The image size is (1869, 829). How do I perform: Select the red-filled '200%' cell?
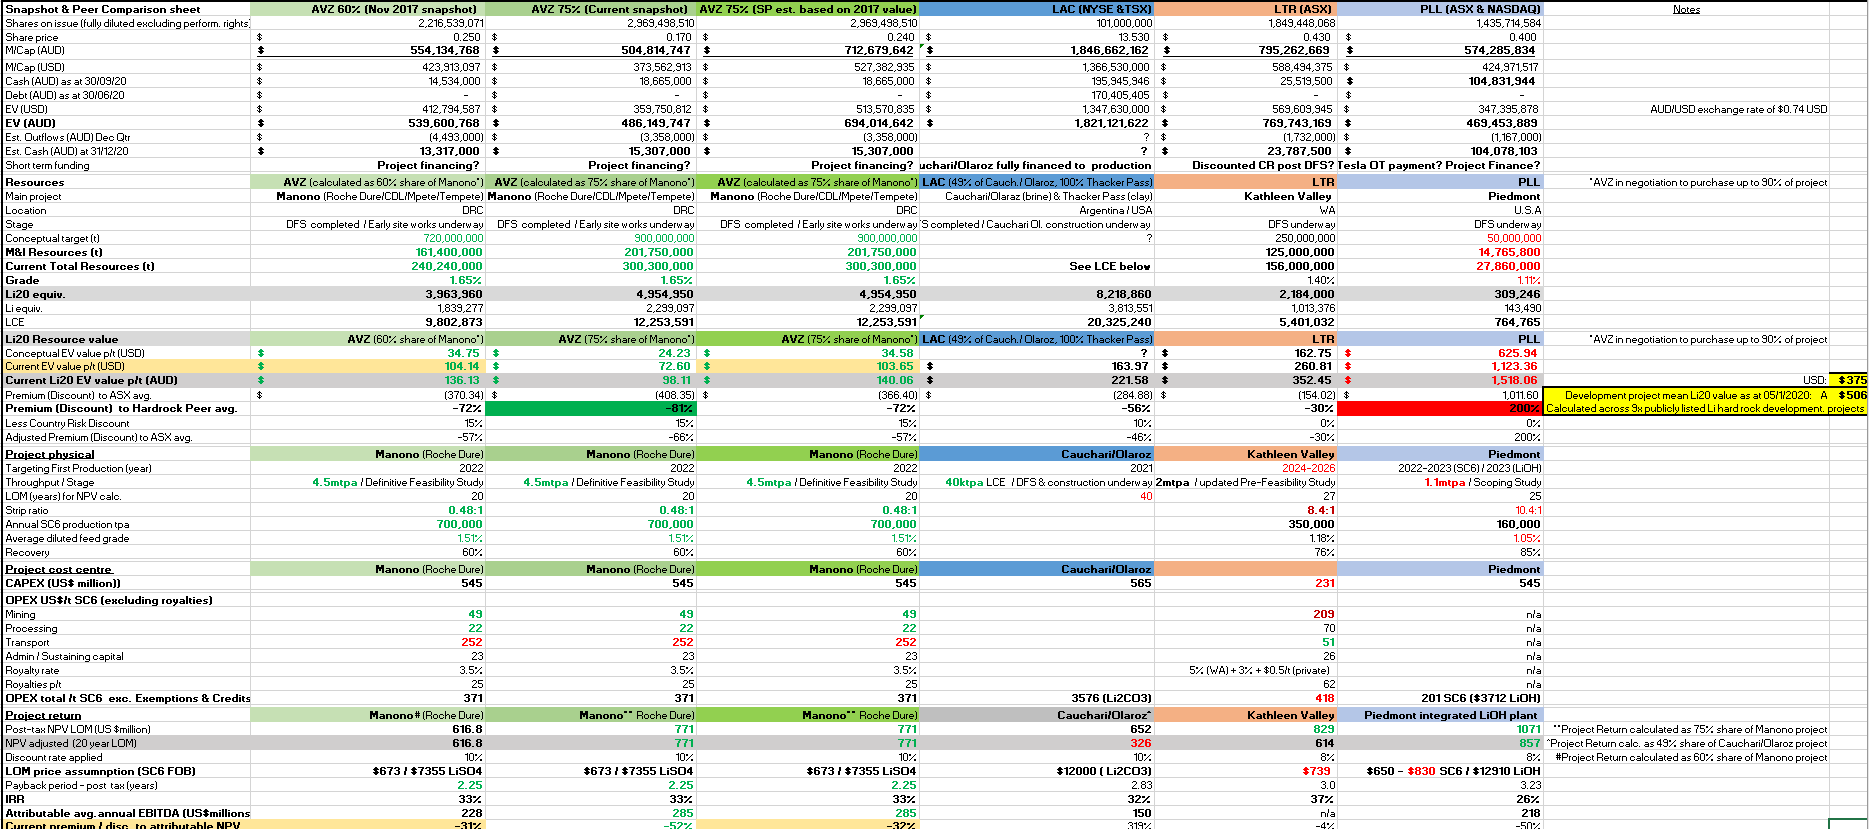click(1441, 408)
